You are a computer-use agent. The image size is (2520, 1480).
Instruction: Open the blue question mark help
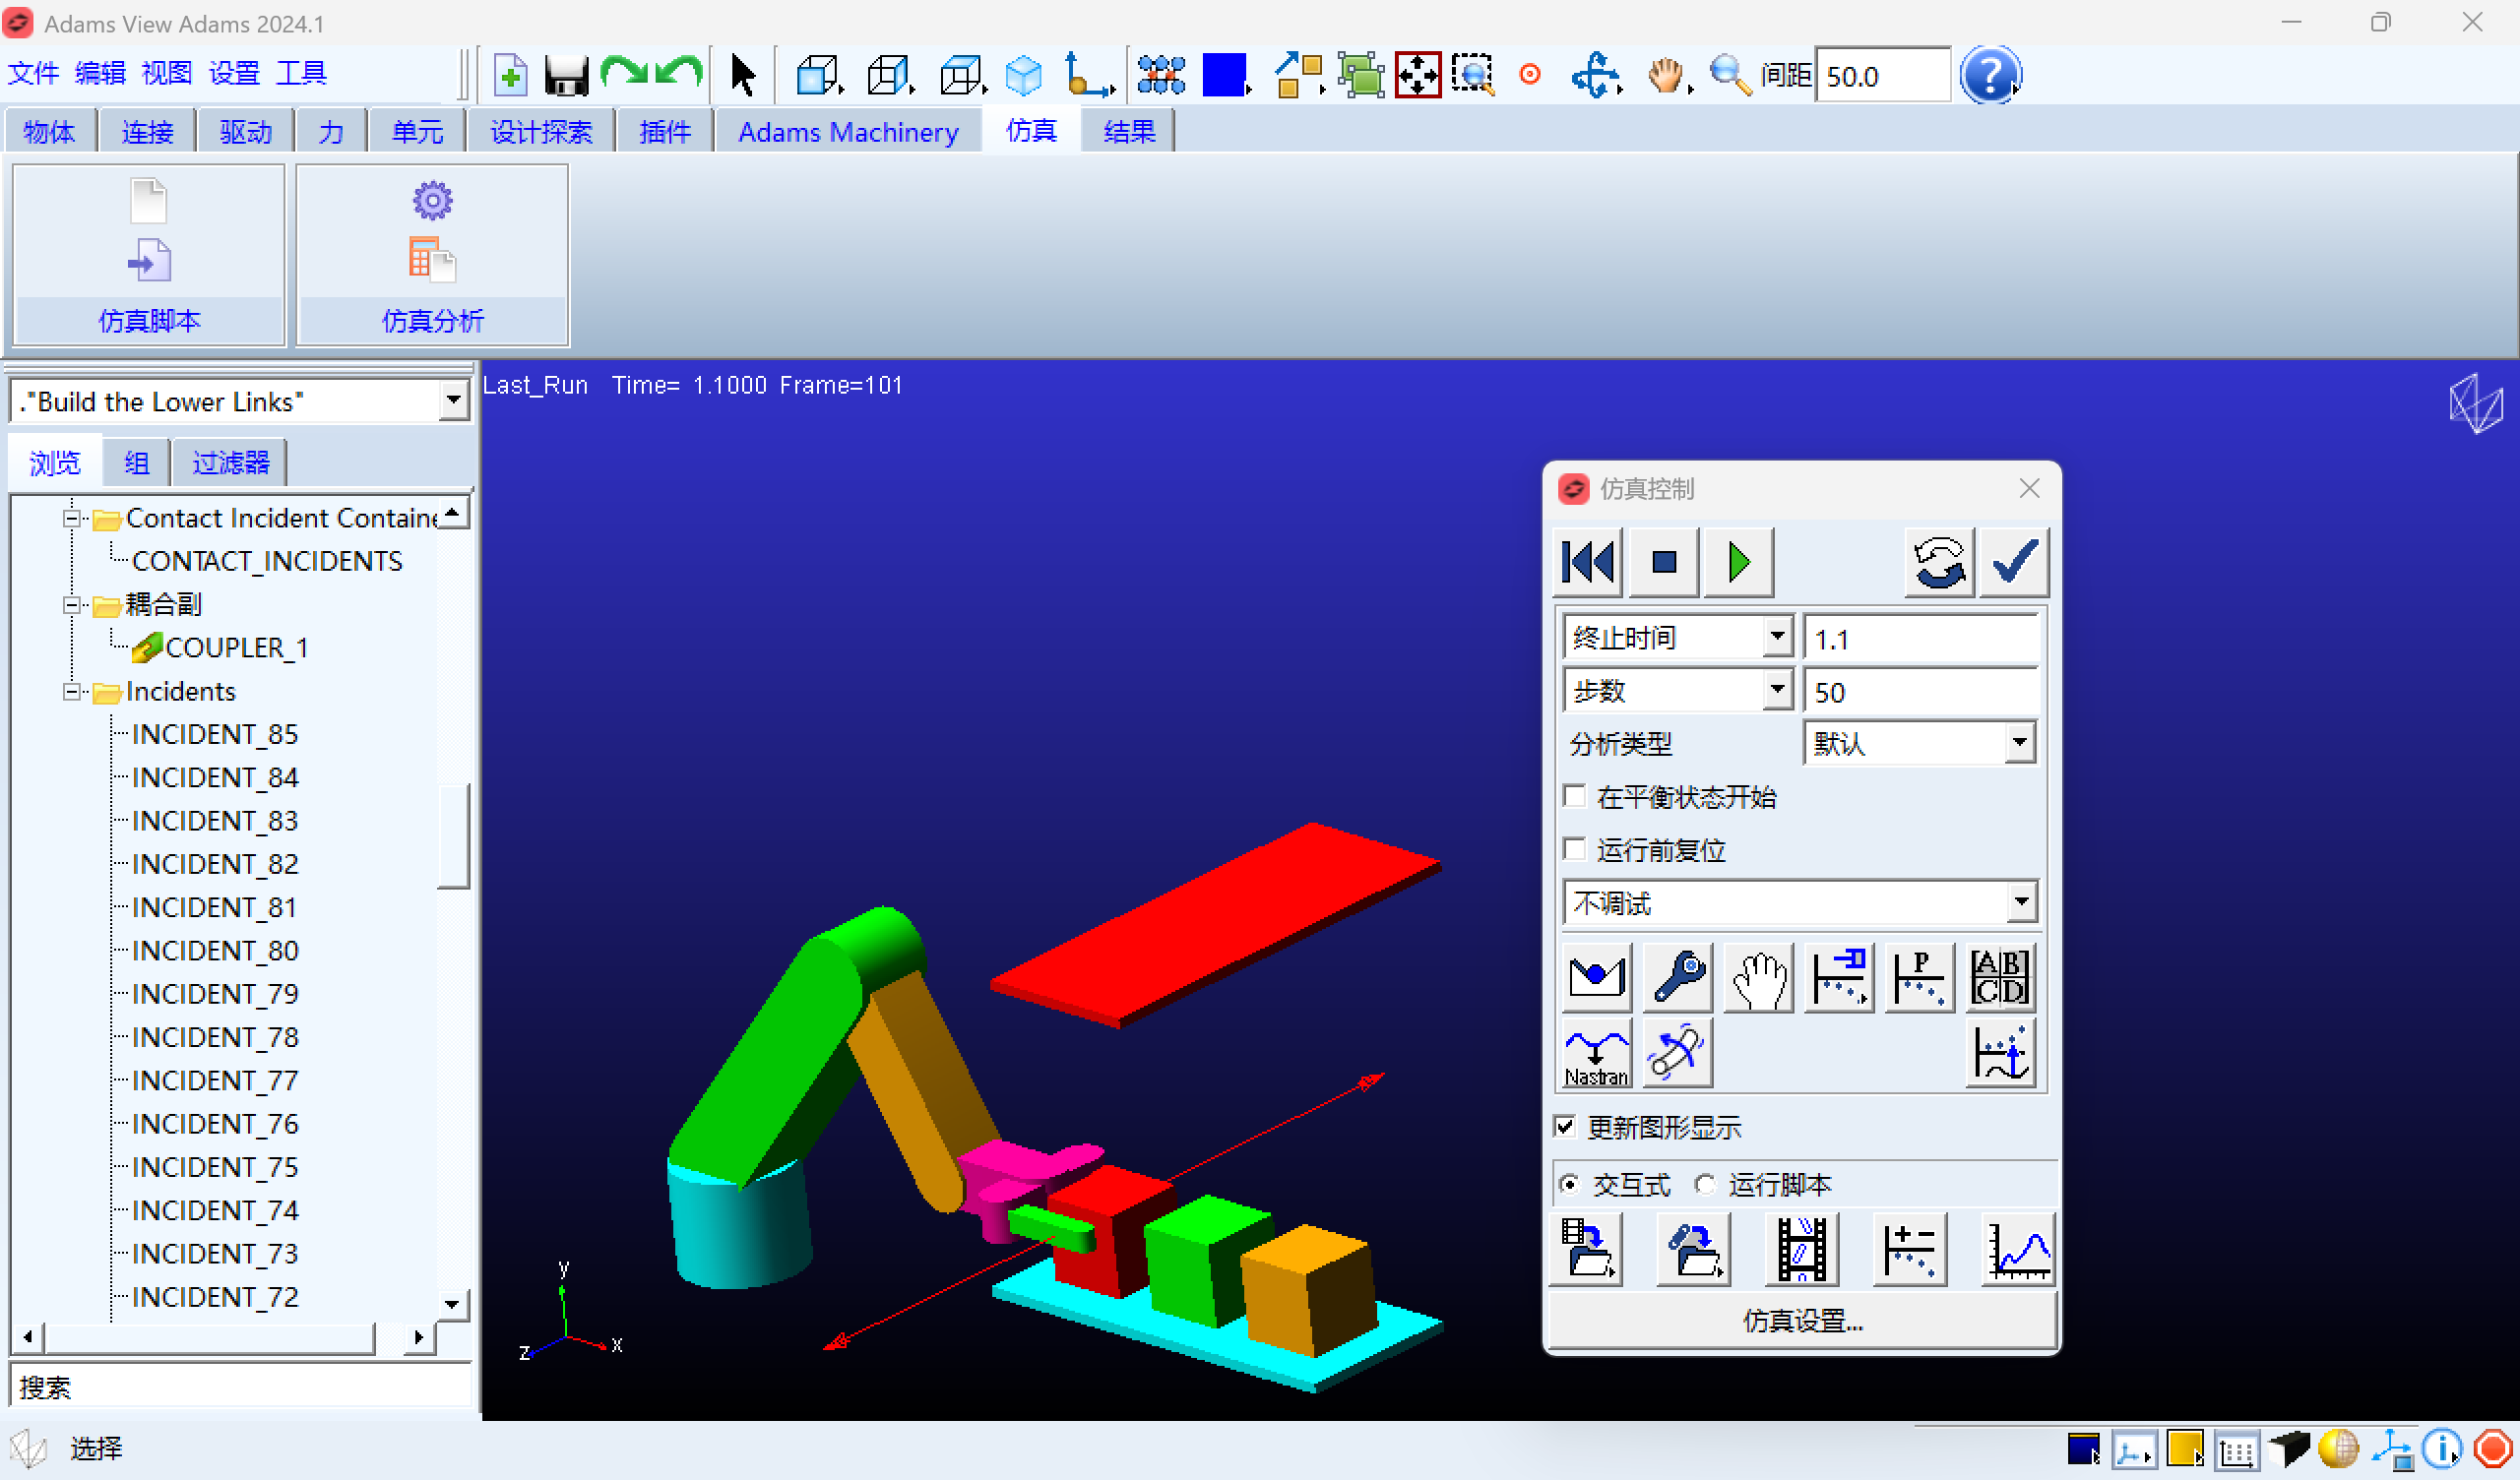tap(1990, 75)
